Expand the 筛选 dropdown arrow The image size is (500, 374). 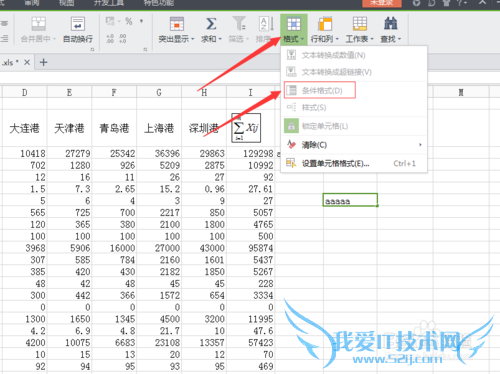click(x=247, y=39)
